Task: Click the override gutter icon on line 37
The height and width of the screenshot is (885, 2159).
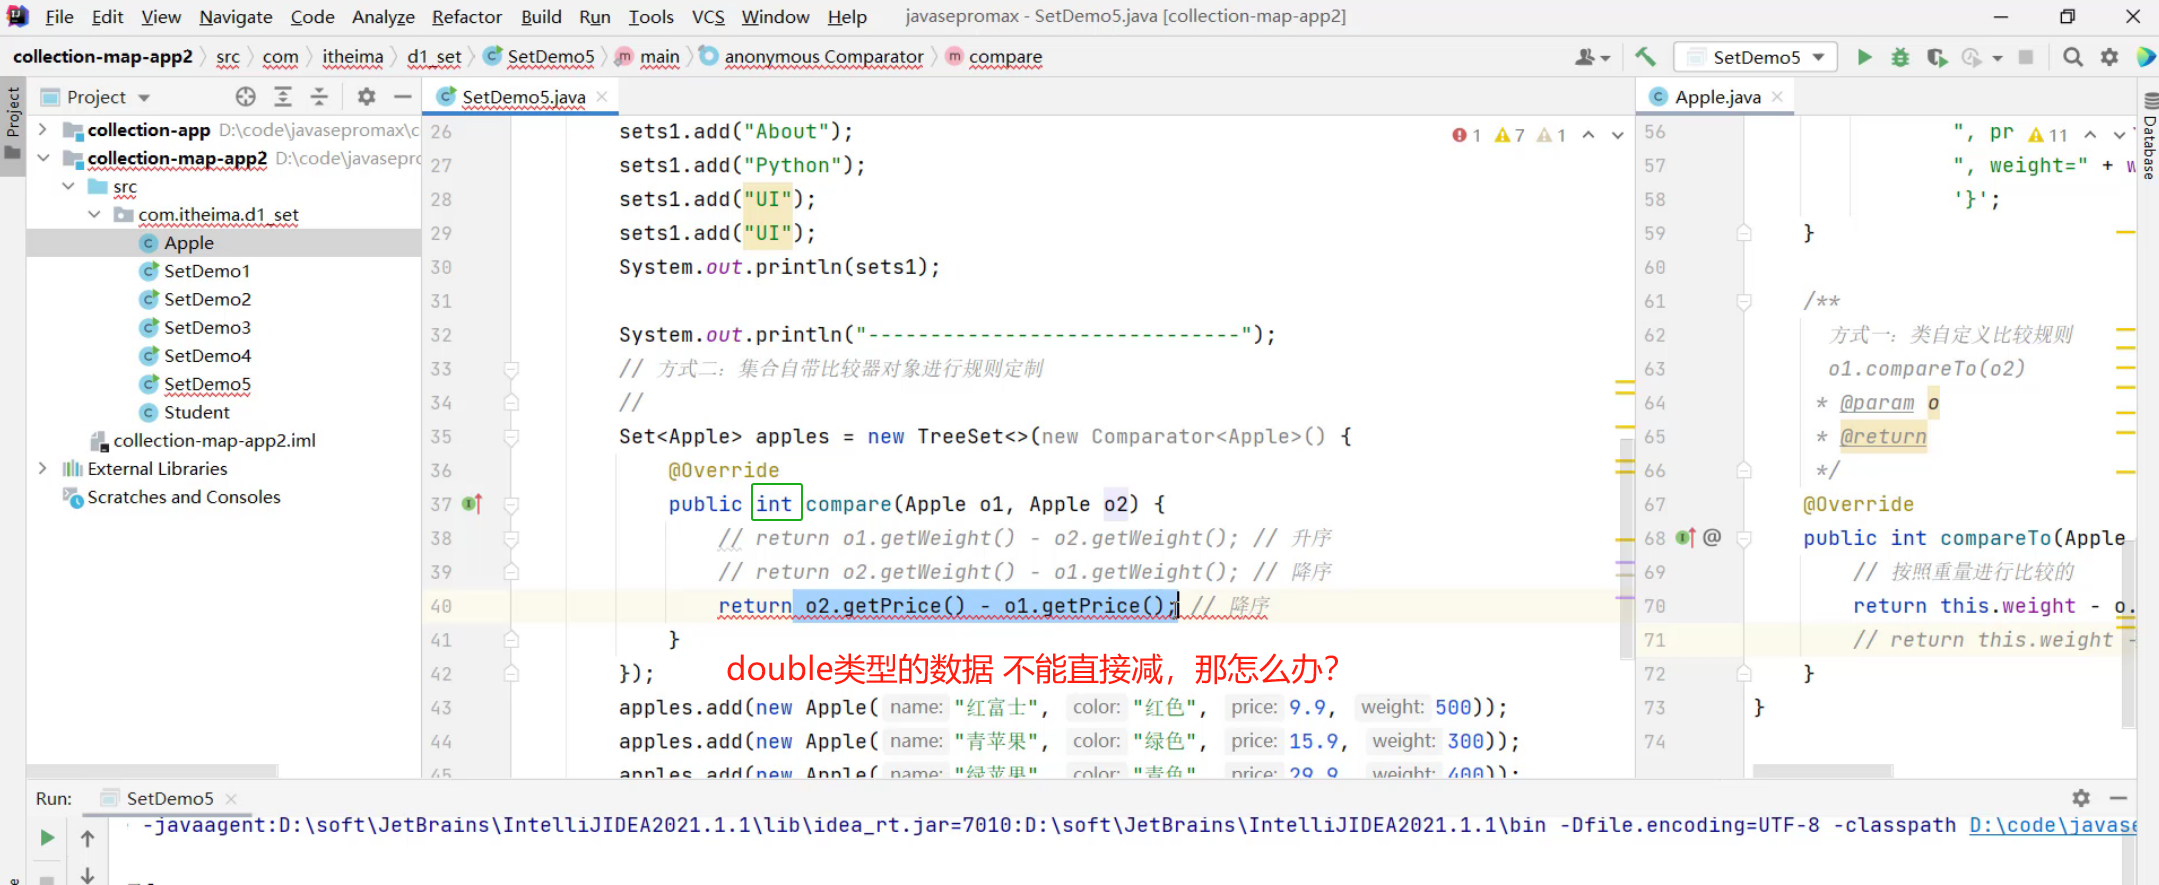Action: click(472, 504)
